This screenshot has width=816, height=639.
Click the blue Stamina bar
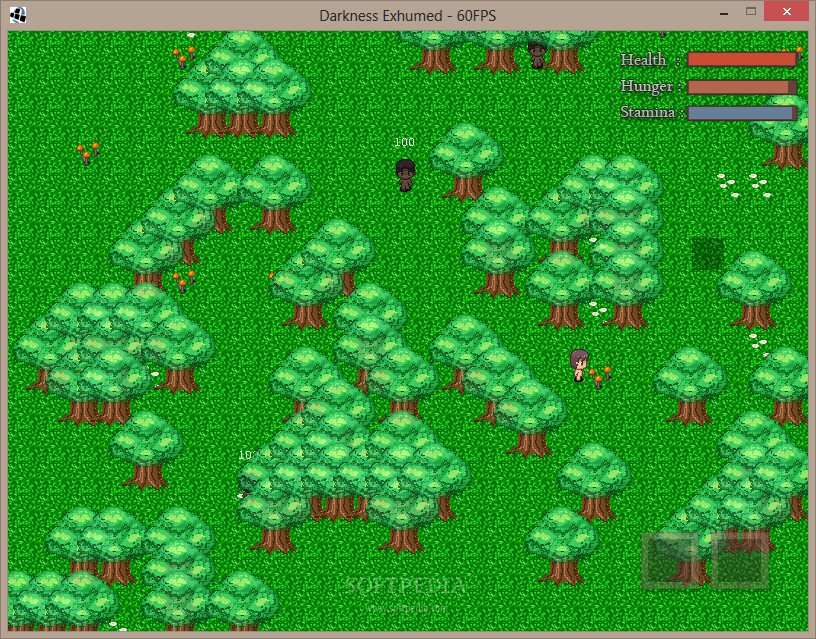742,113
